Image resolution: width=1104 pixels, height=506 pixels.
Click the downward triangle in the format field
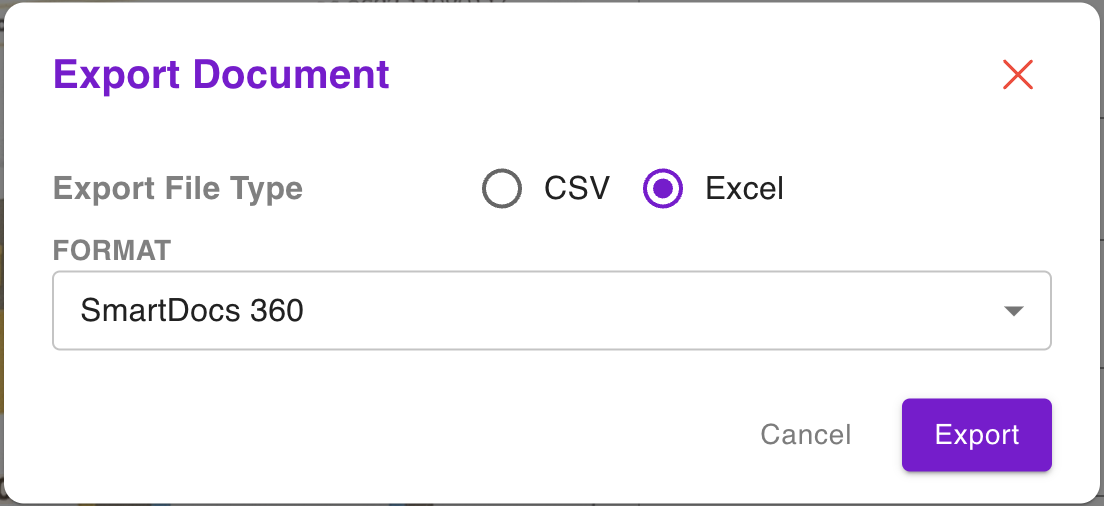click(x=1013, y=311)
